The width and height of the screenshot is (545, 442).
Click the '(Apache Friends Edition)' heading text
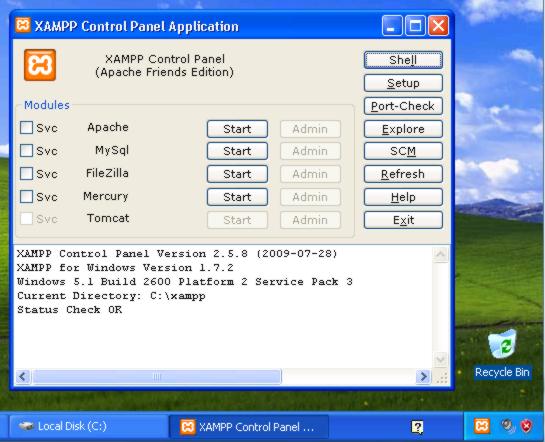pos(164,72)
